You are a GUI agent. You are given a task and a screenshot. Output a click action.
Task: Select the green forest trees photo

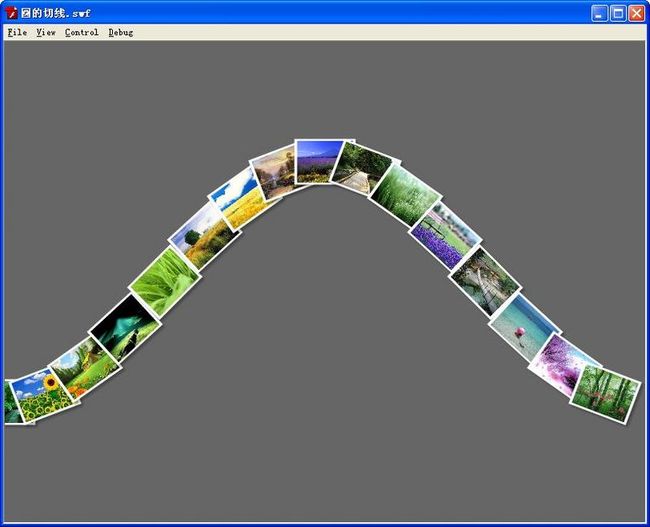605,394
